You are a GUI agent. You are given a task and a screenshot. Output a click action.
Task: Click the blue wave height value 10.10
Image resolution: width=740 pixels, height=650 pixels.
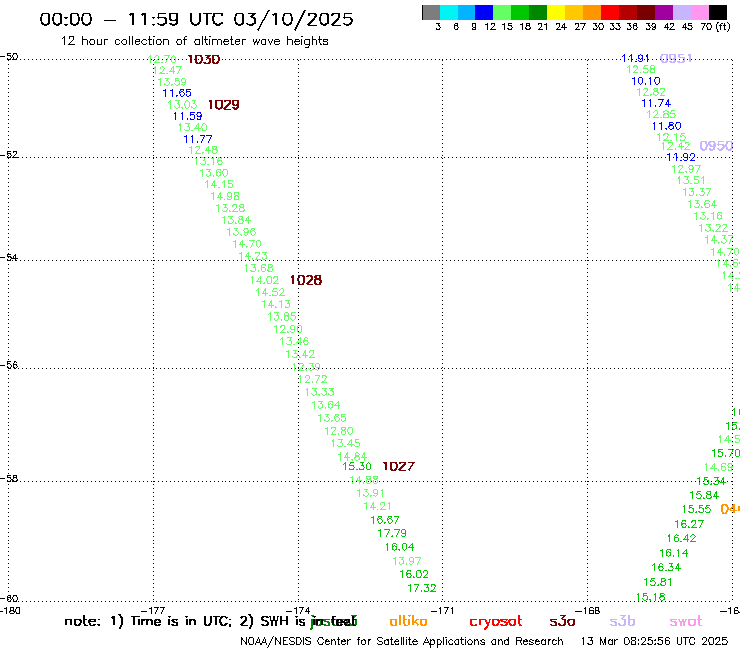click(x=646, y=81)
